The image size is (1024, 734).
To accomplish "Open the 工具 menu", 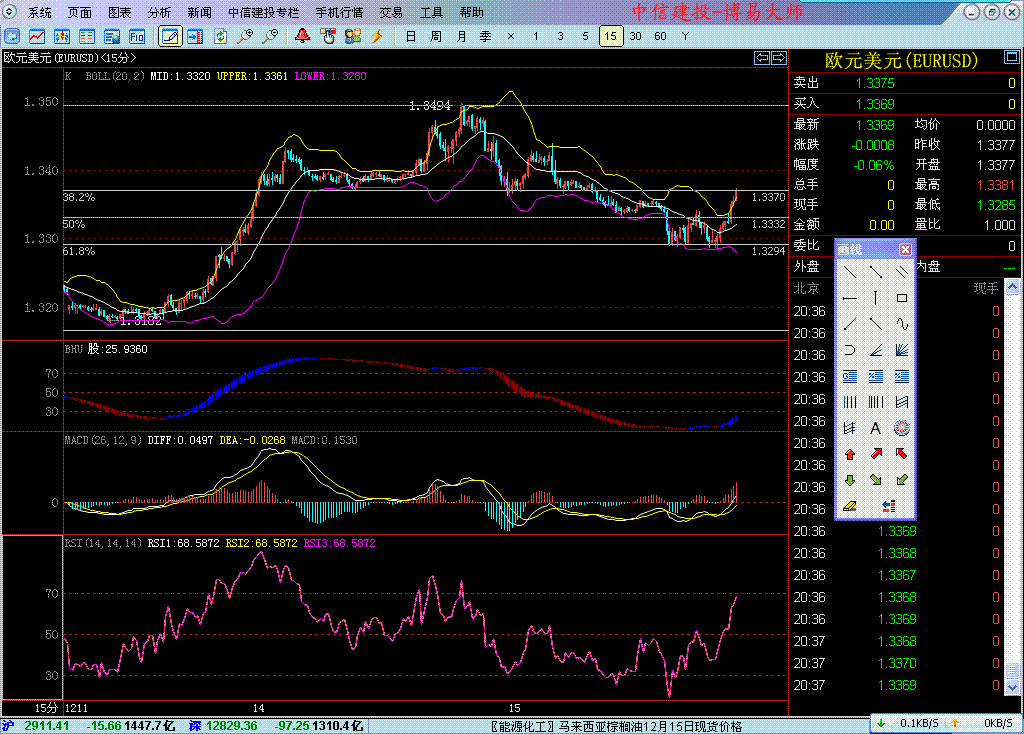I will pyautogui.click(x=431, y=13).
